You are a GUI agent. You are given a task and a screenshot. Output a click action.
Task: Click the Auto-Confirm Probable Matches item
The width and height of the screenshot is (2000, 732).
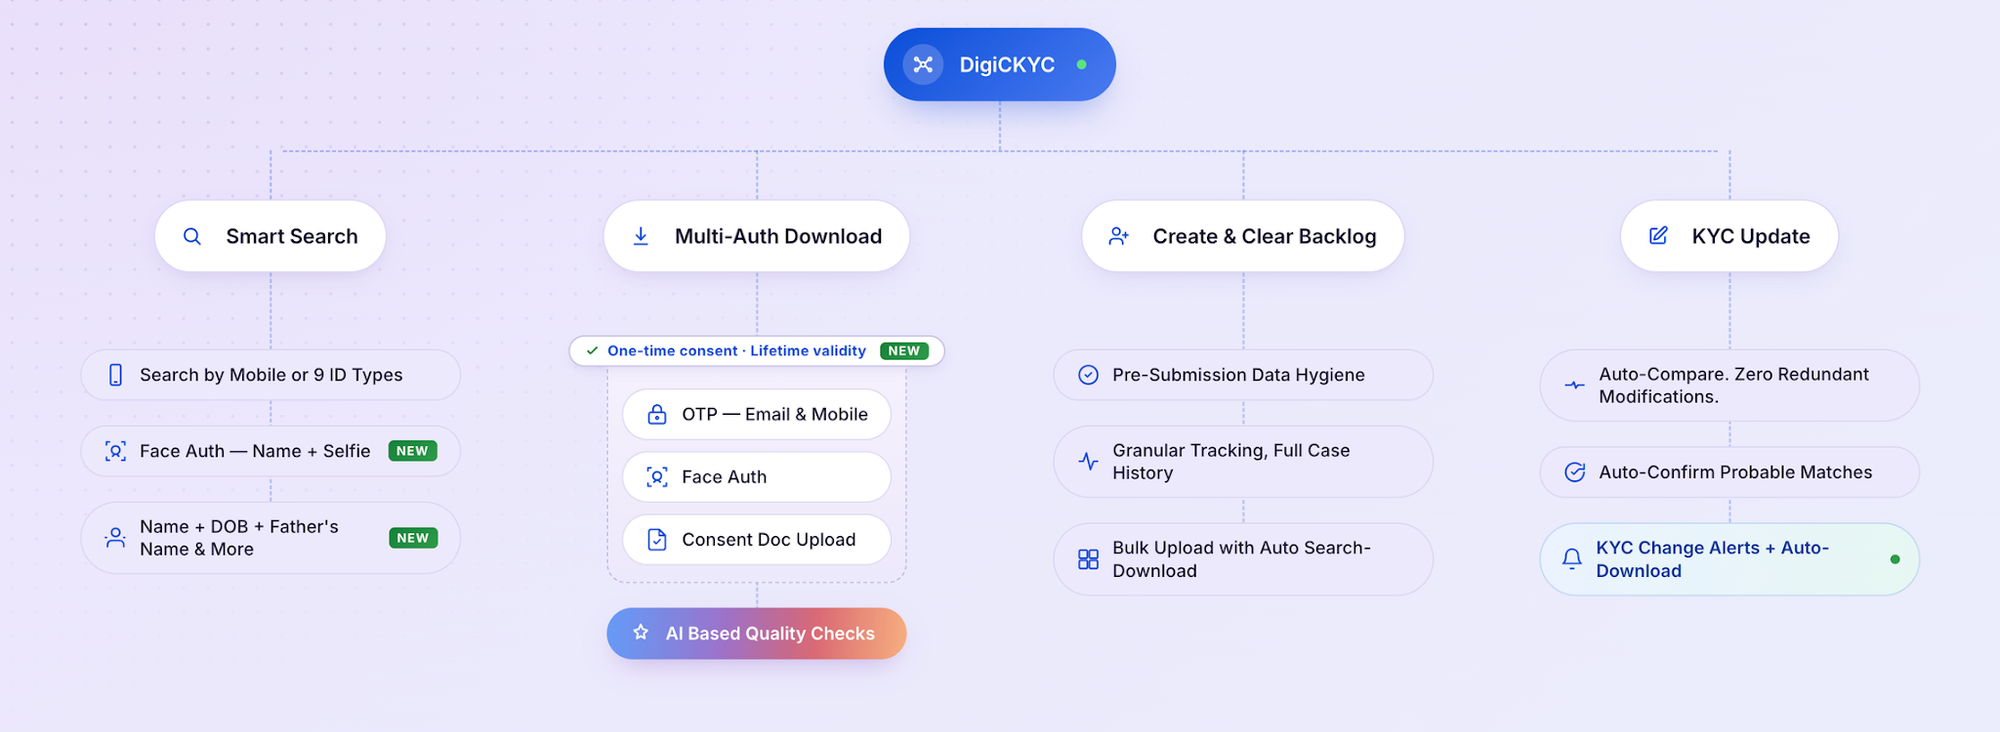pos(1730,472)
